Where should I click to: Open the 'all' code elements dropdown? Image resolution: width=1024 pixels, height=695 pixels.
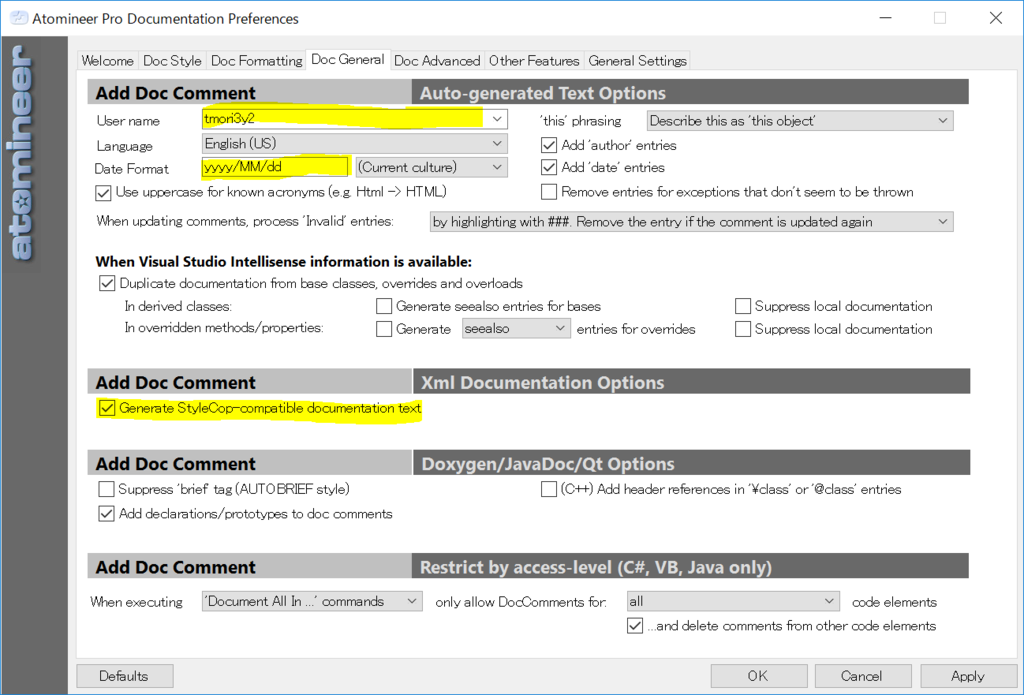[x=732, y=602]
